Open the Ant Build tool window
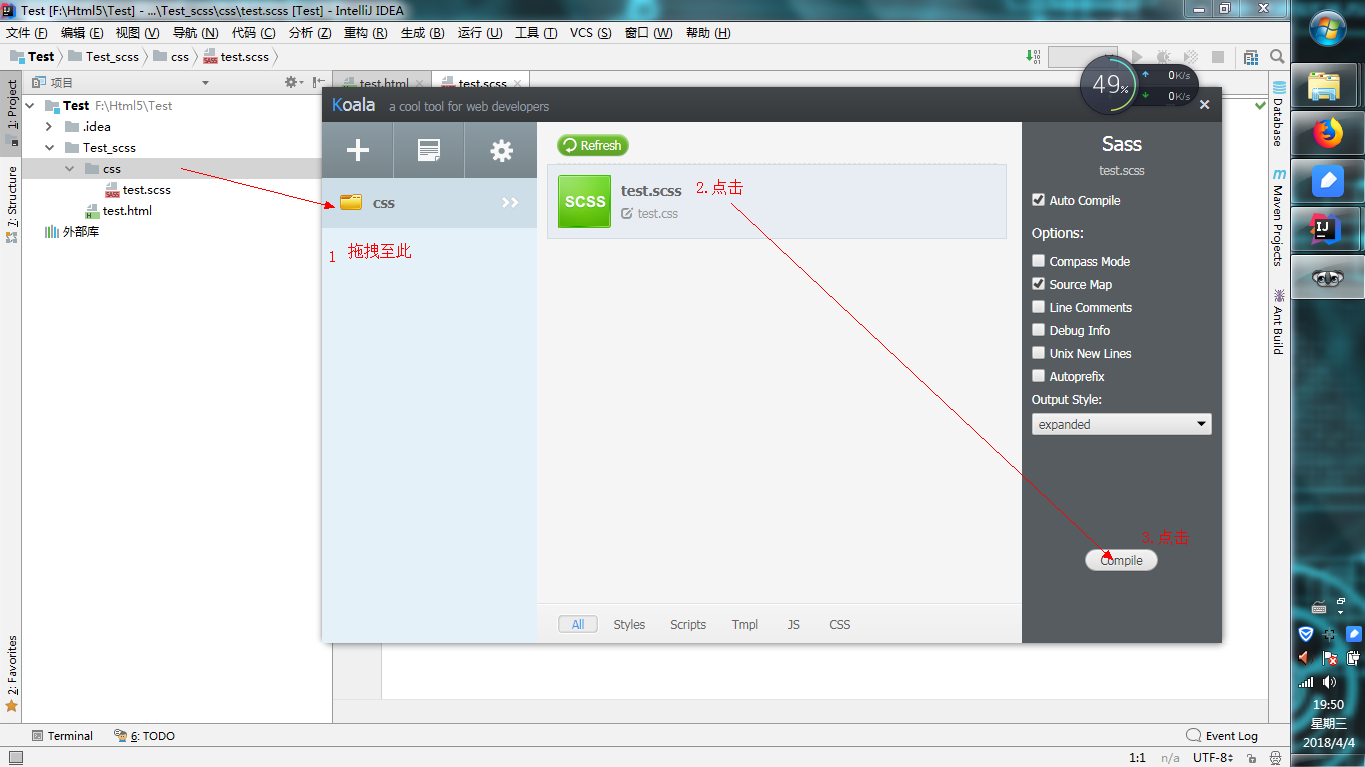The height and width of the screenshot is (767, 1365). pyautogui.click(x=1277, y=322)
